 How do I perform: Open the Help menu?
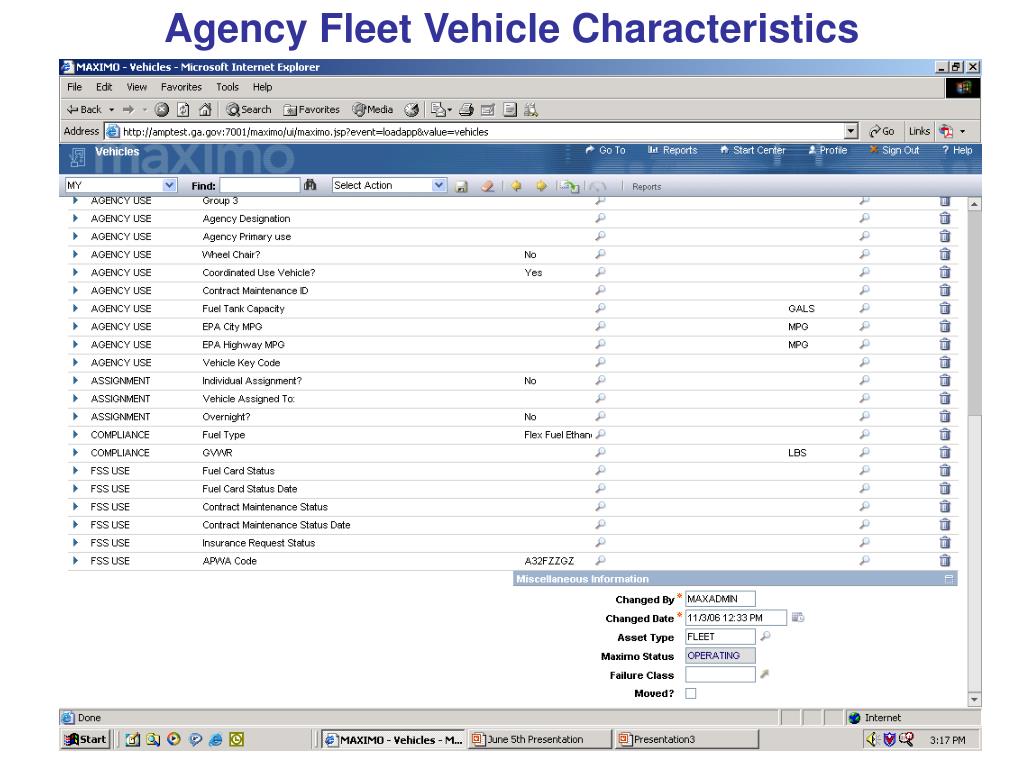[263, 87]
